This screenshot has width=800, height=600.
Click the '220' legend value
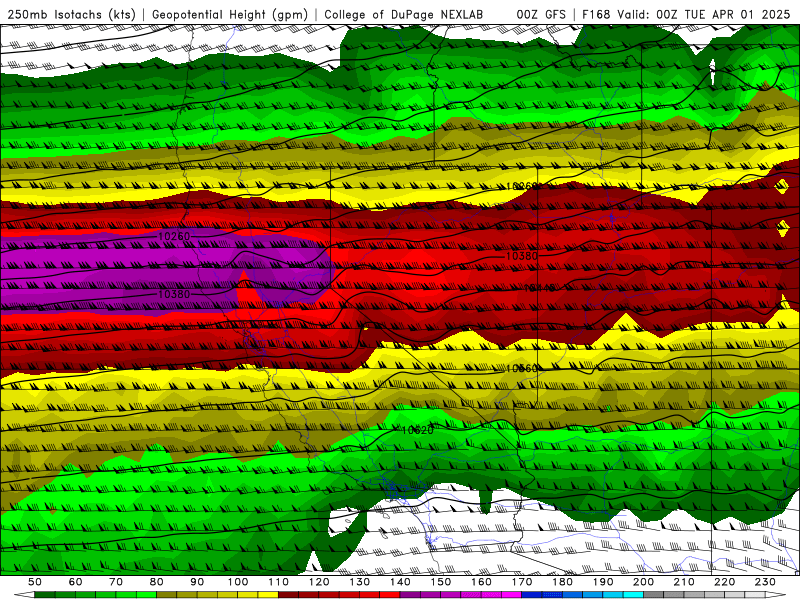pyautogui.click(x=724, y=582)
